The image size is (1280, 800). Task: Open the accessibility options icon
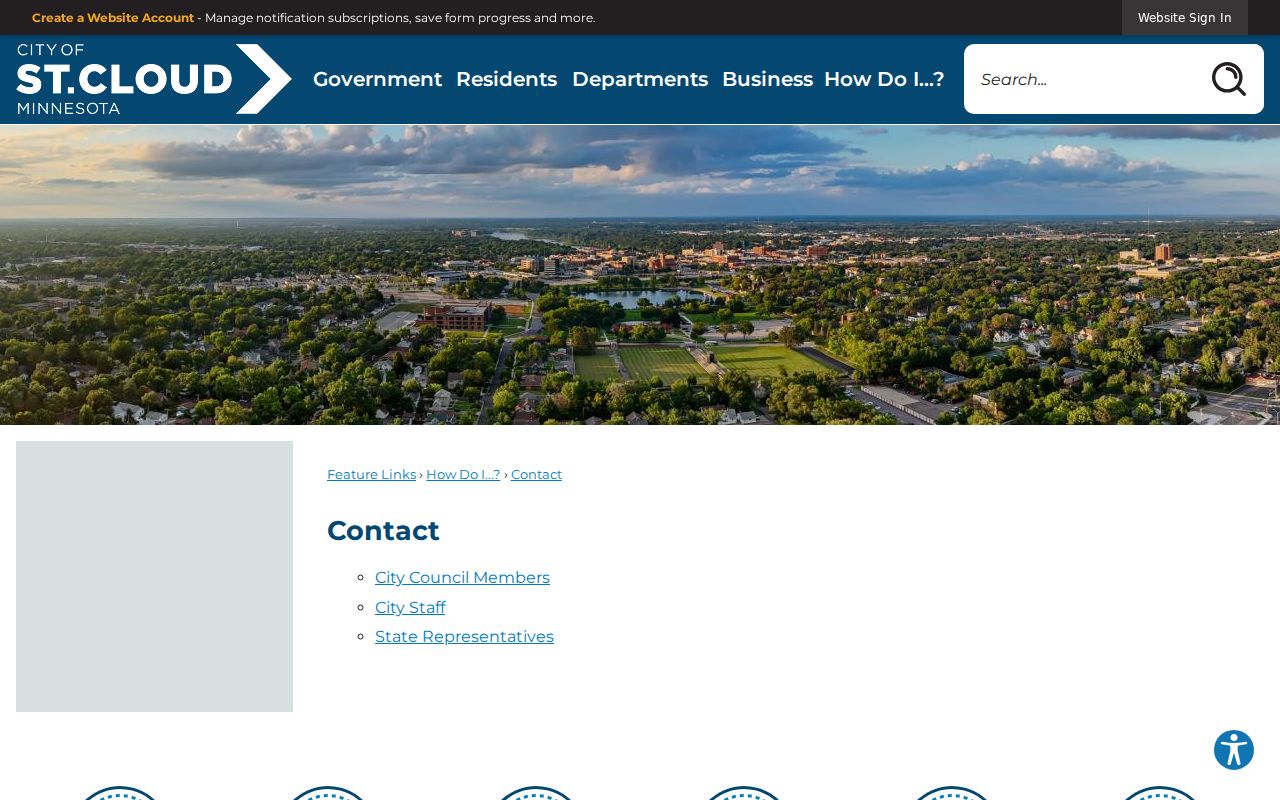1234,750
